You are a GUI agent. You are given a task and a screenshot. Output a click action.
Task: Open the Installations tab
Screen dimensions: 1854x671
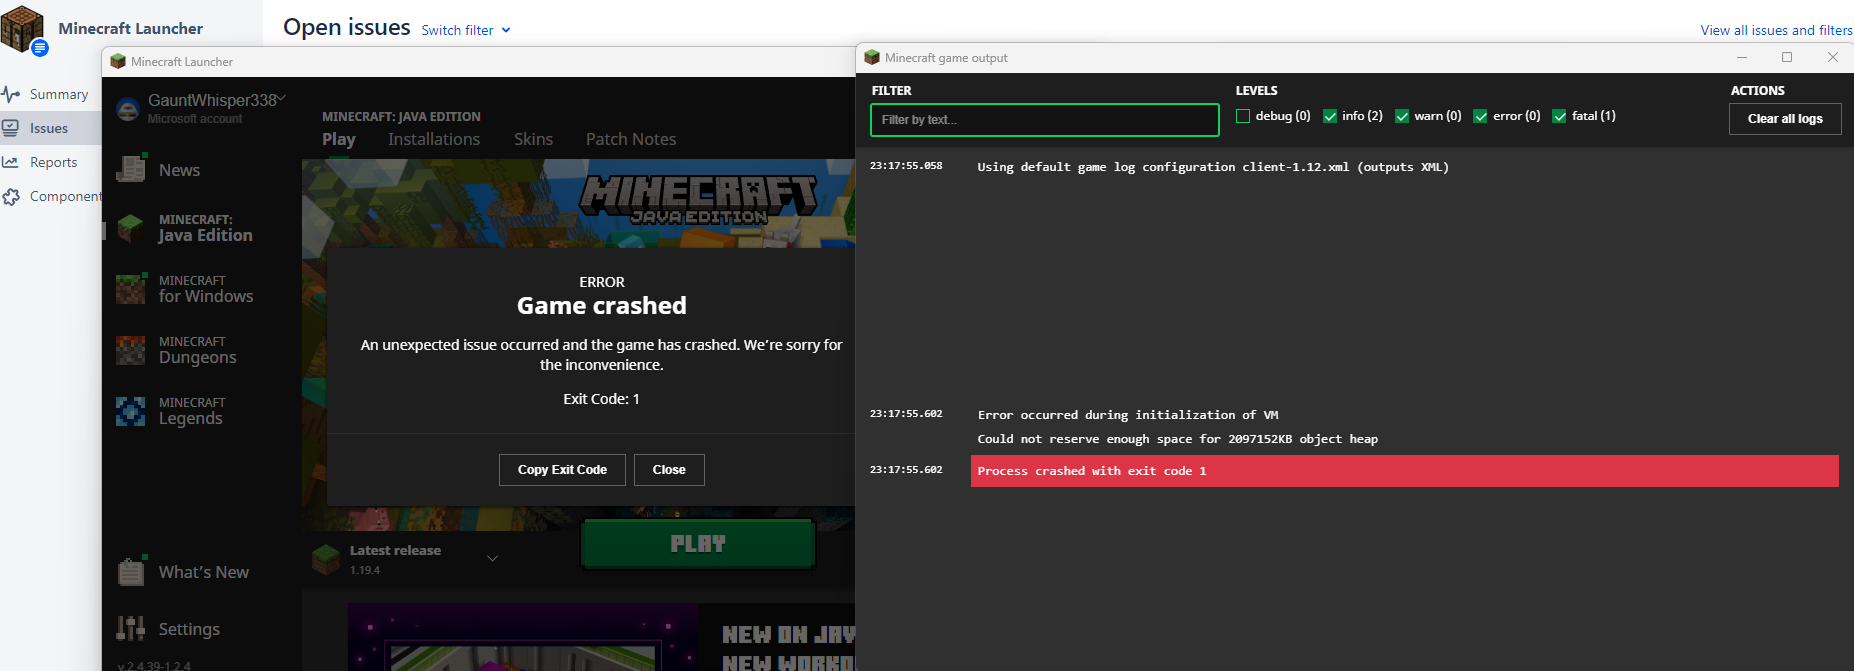pos(434,139)
